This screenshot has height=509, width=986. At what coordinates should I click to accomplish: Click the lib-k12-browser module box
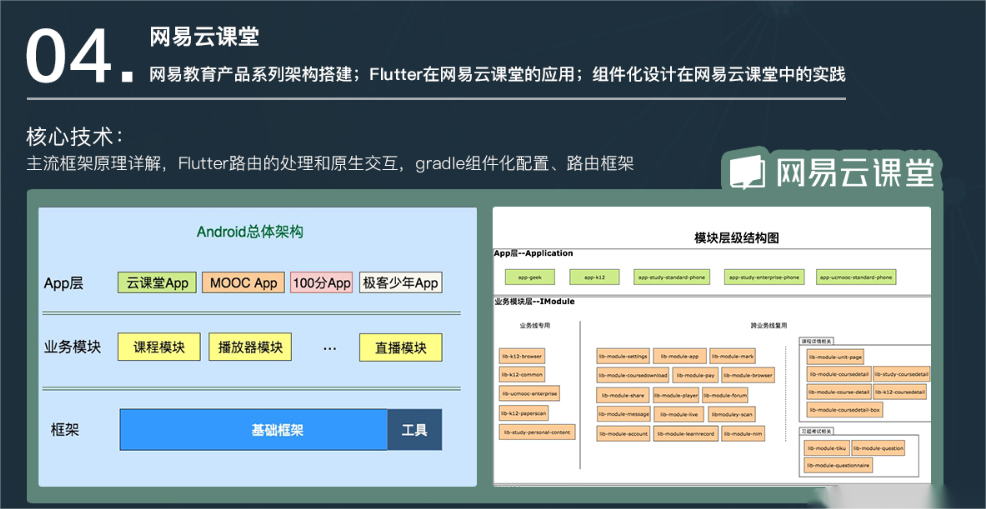[x=522, y=355]
